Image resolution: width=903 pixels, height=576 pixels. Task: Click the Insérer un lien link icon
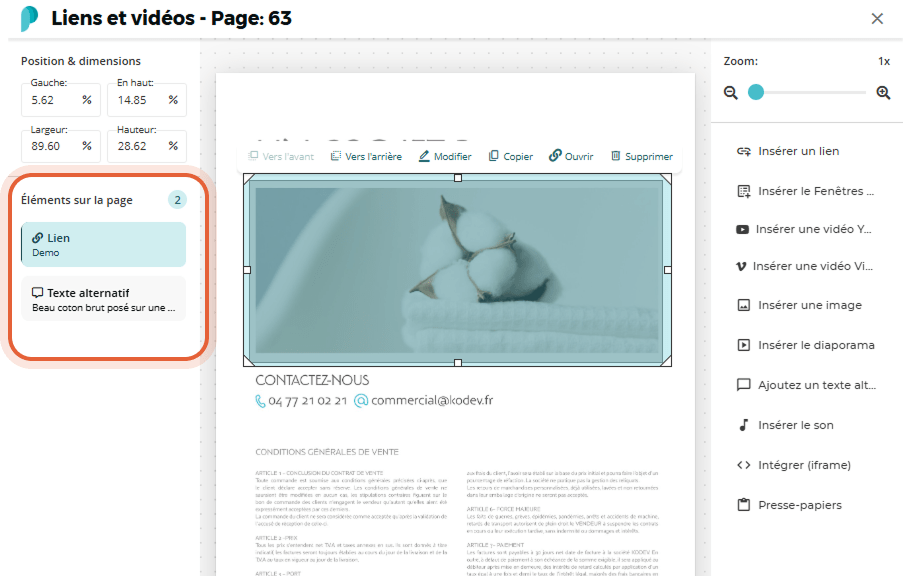[743, 151]
